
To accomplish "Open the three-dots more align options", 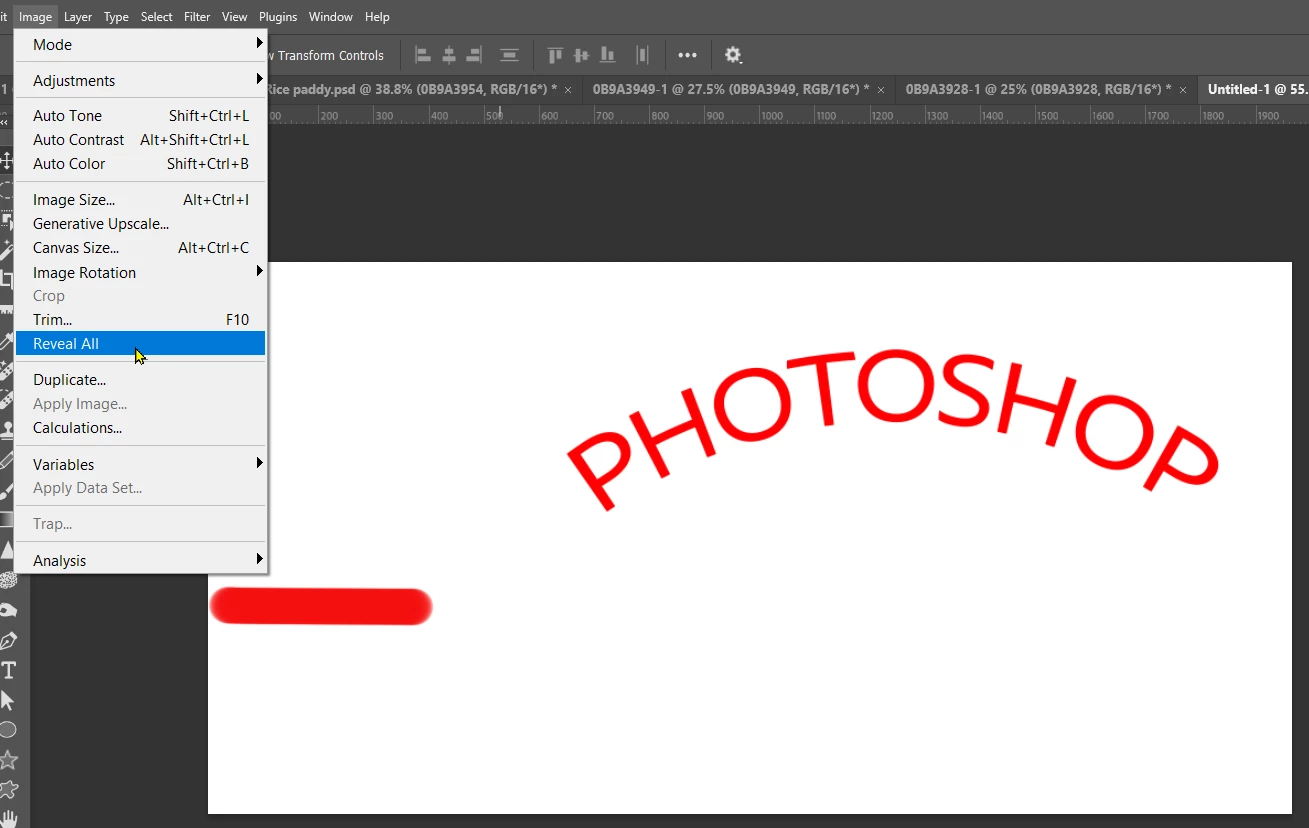I will pos(687,55).
